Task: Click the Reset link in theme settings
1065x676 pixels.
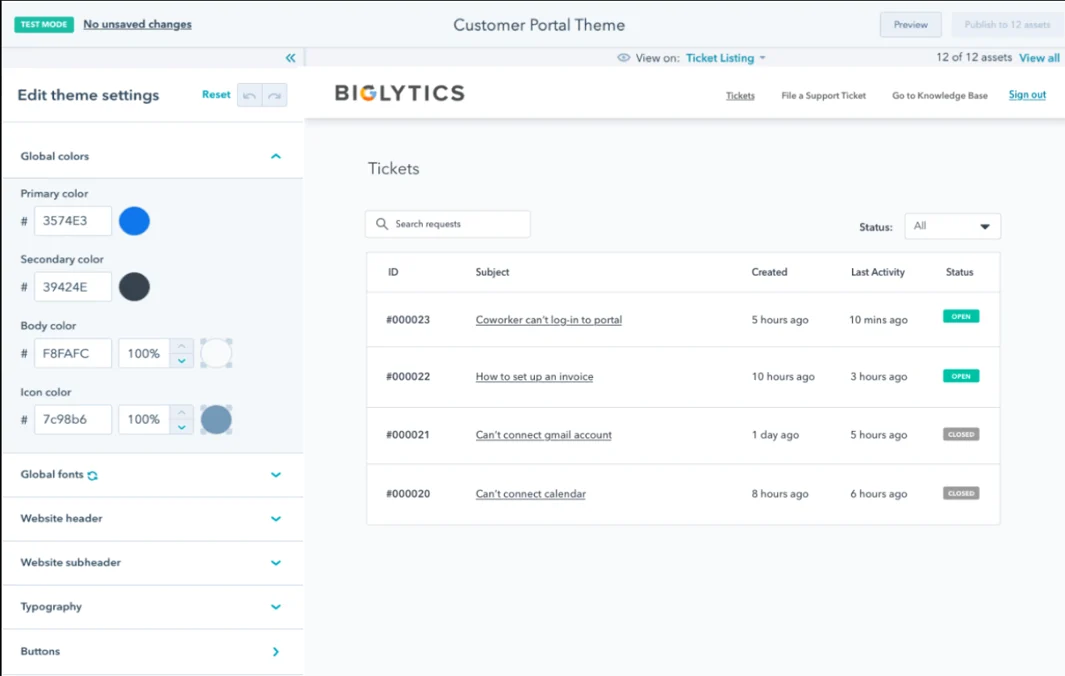Action: click(216, 94)
